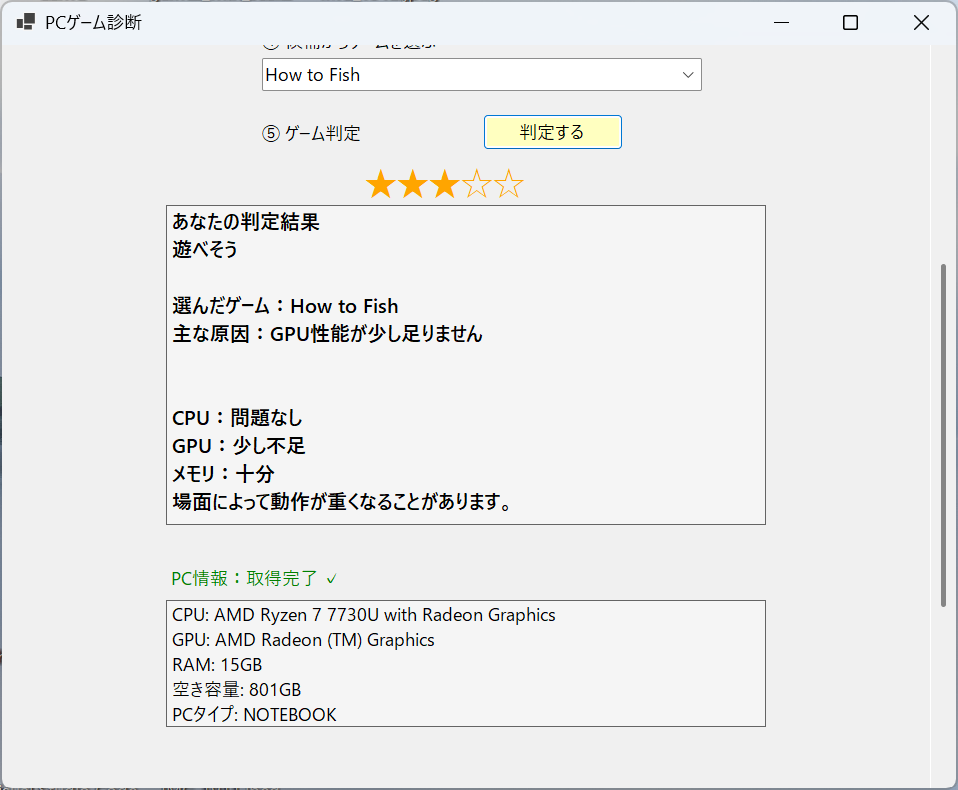This screenshot has width=958, height=790.
Task: Click the 主な原因：GPU性能が少し足りません line
Action: coord(327,334)
